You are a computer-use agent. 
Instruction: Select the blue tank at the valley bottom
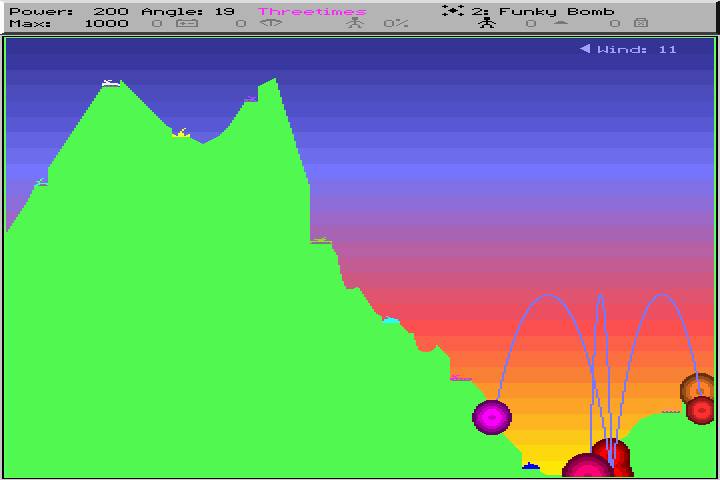pyautogui.click(x=531, y=466)
